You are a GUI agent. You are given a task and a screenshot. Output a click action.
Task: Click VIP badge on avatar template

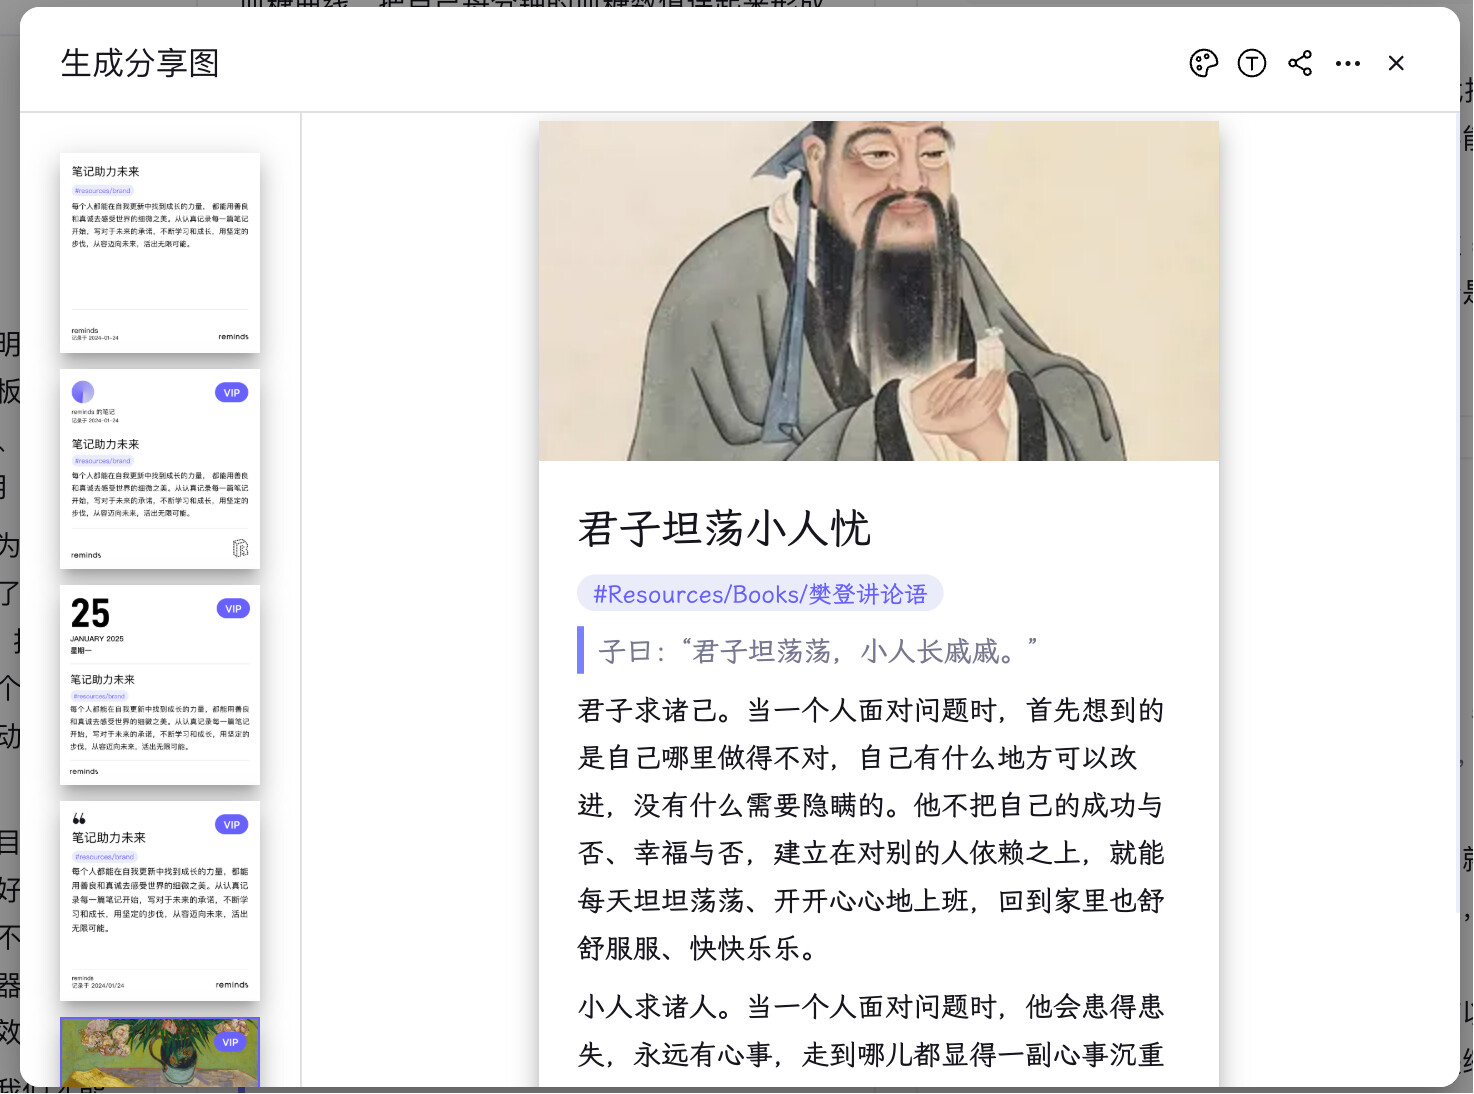pyautogui.click(x=232, y=393)
